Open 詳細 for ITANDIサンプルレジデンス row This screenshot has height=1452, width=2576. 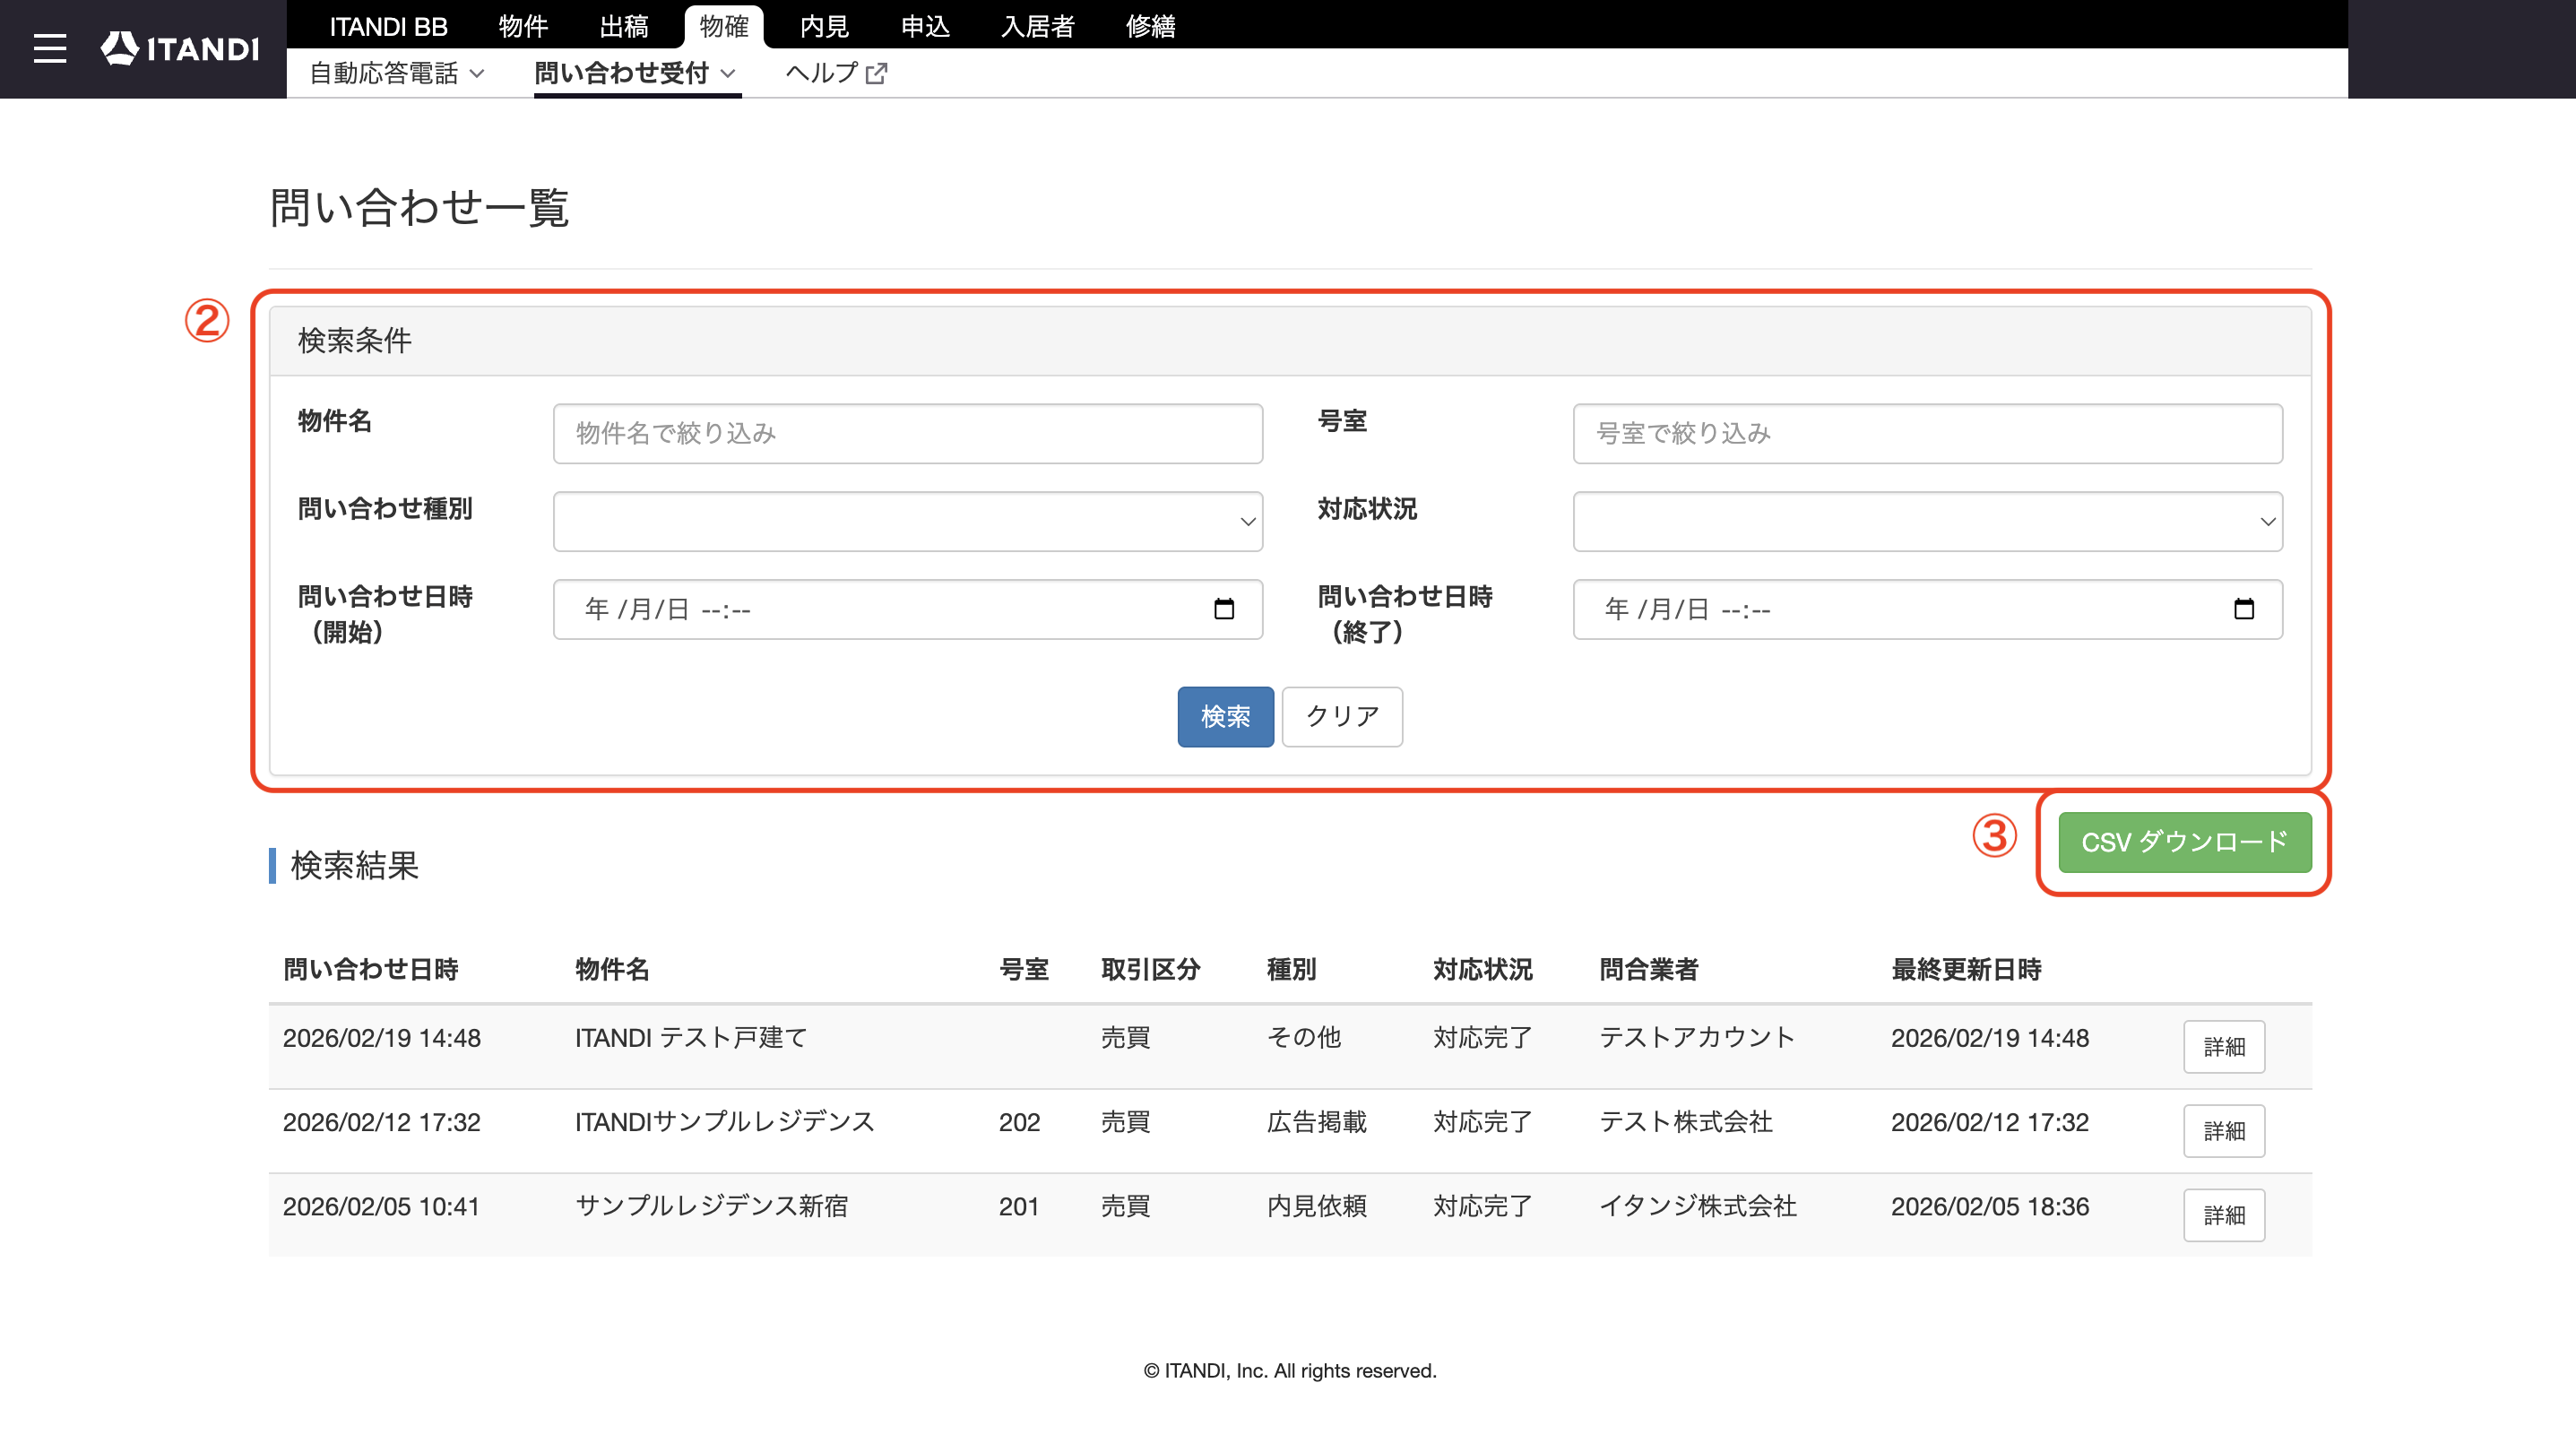[x=2224, y=1131]
